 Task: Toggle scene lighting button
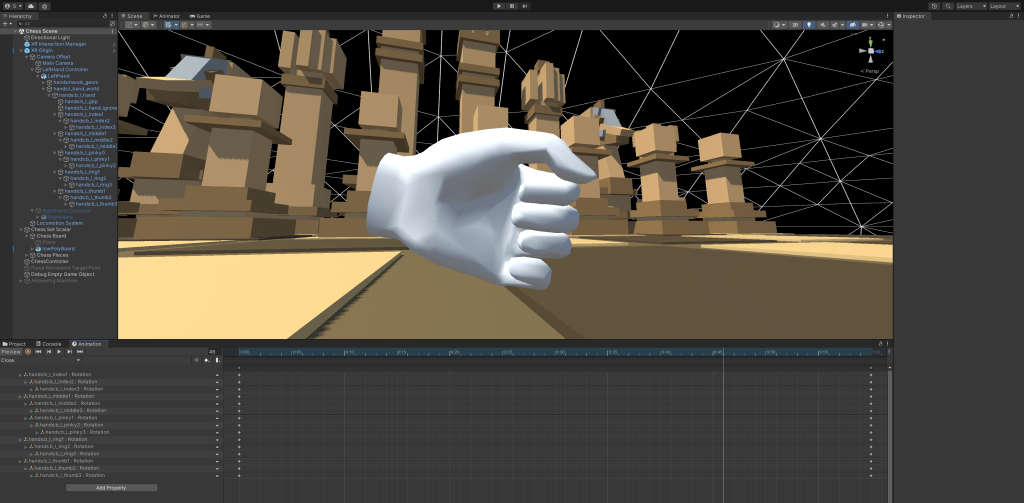pos(809,25)
